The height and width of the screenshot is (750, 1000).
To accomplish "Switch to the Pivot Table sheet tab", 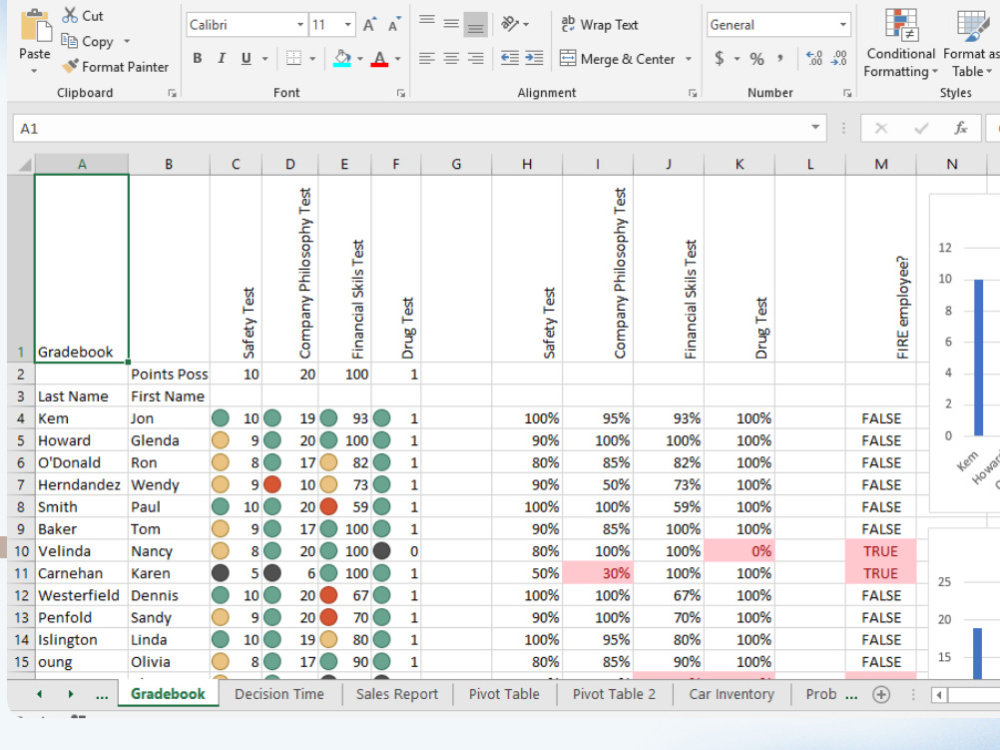I will tap(504, 694).
